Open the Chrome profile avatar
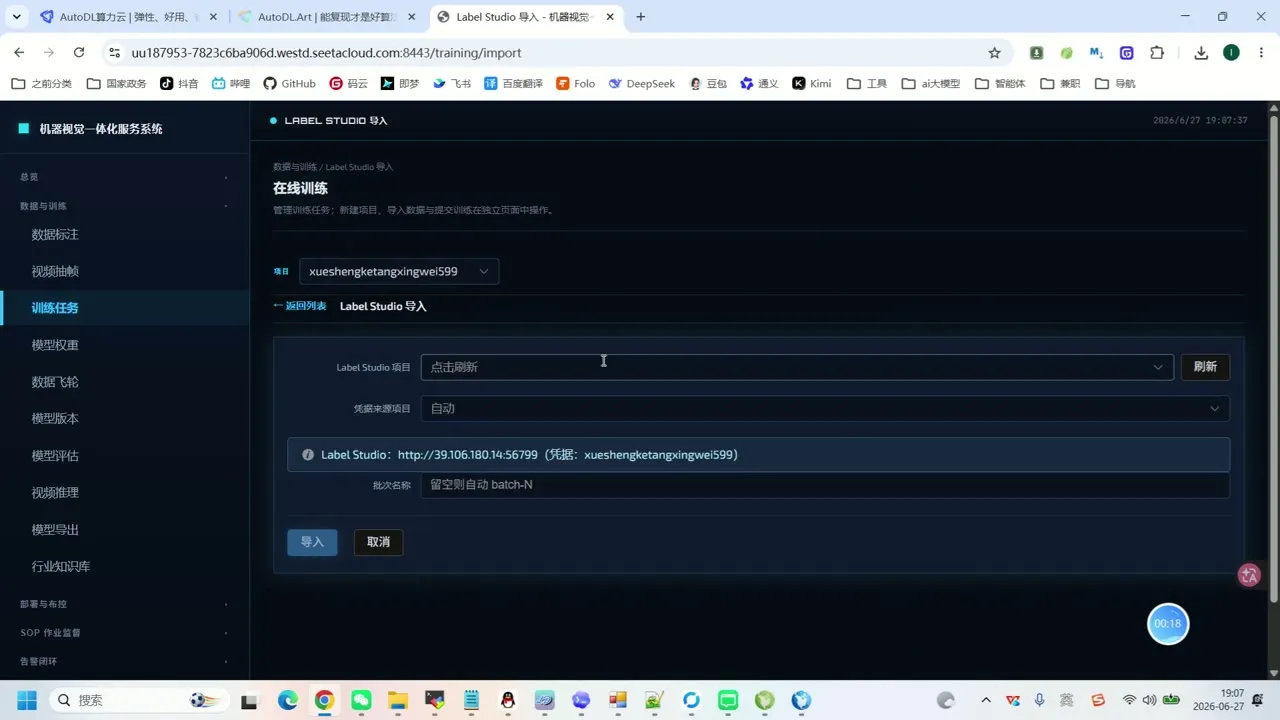Image resolution: width=1280 pixels, height=720 pixels. (1231, 52)
